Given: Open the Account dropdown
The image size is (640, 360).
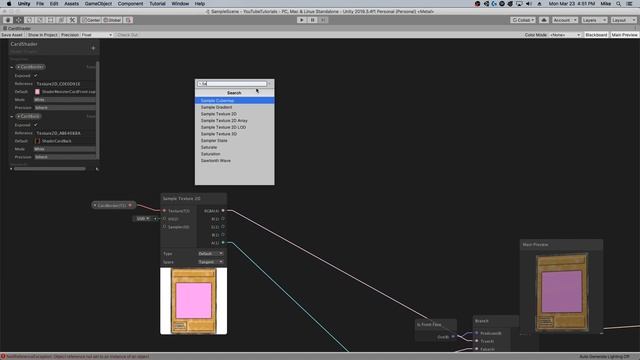Looking at the screenshot, I should [x=564, y=20].
